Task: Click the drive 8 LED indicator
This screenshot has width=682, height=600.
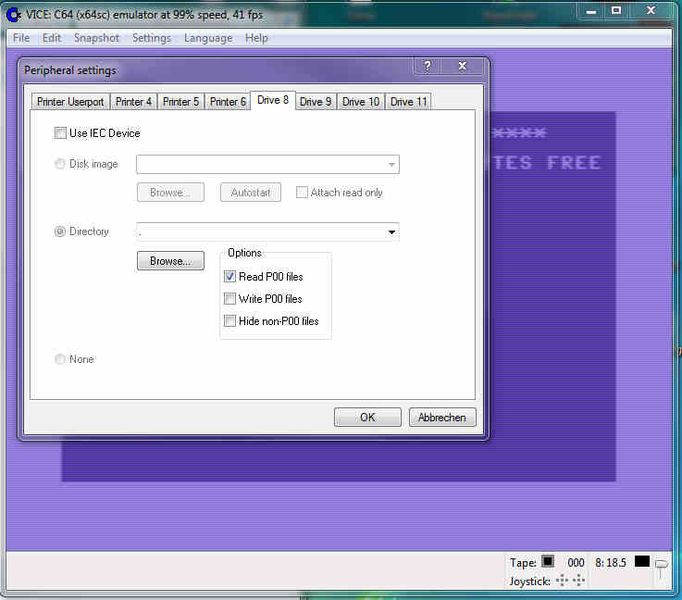Action: tap(641, 562)
